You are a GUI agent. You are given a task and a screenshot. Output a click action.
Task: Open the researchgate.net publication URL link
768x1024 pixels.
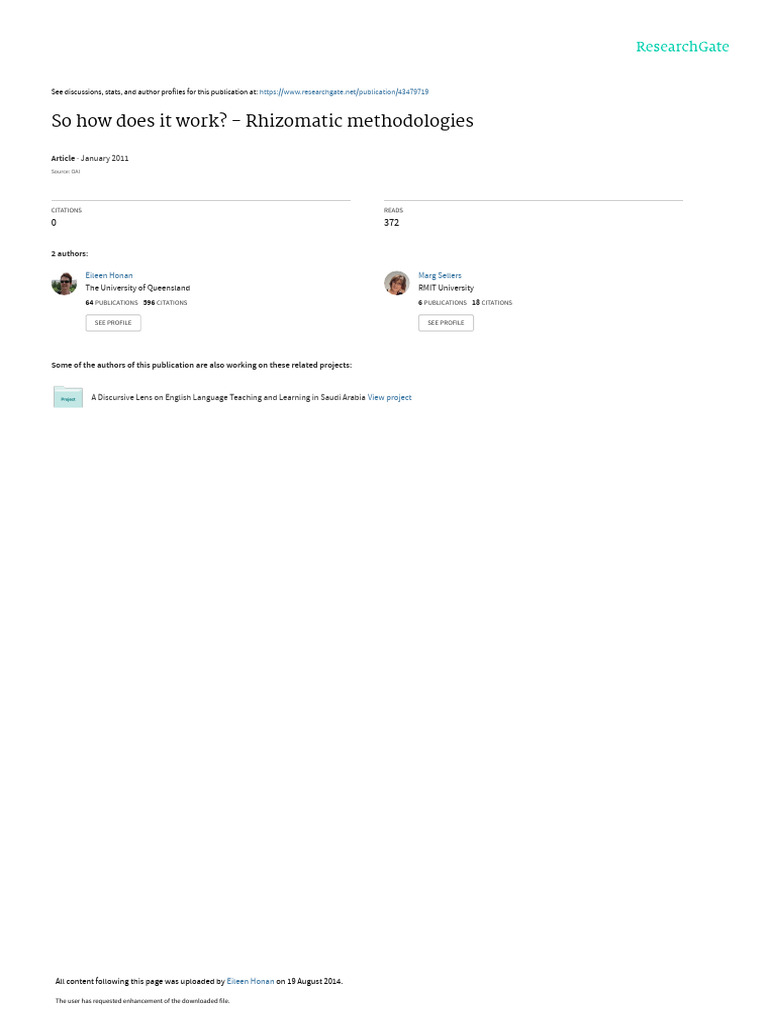pyautogui.click(x=344, y=92)
